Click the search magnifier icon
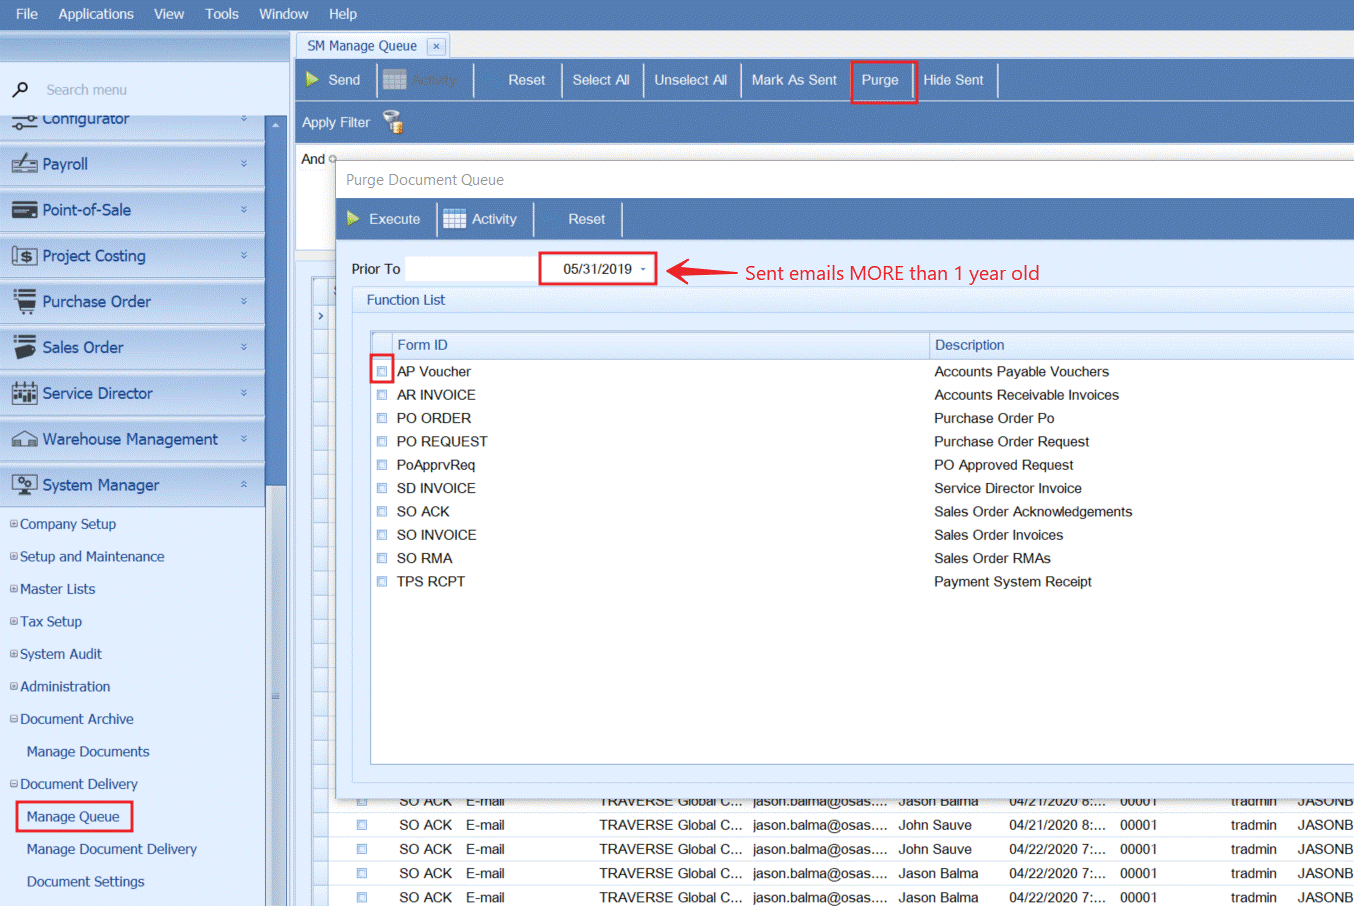1354x906 pixels. coord(20,90)
